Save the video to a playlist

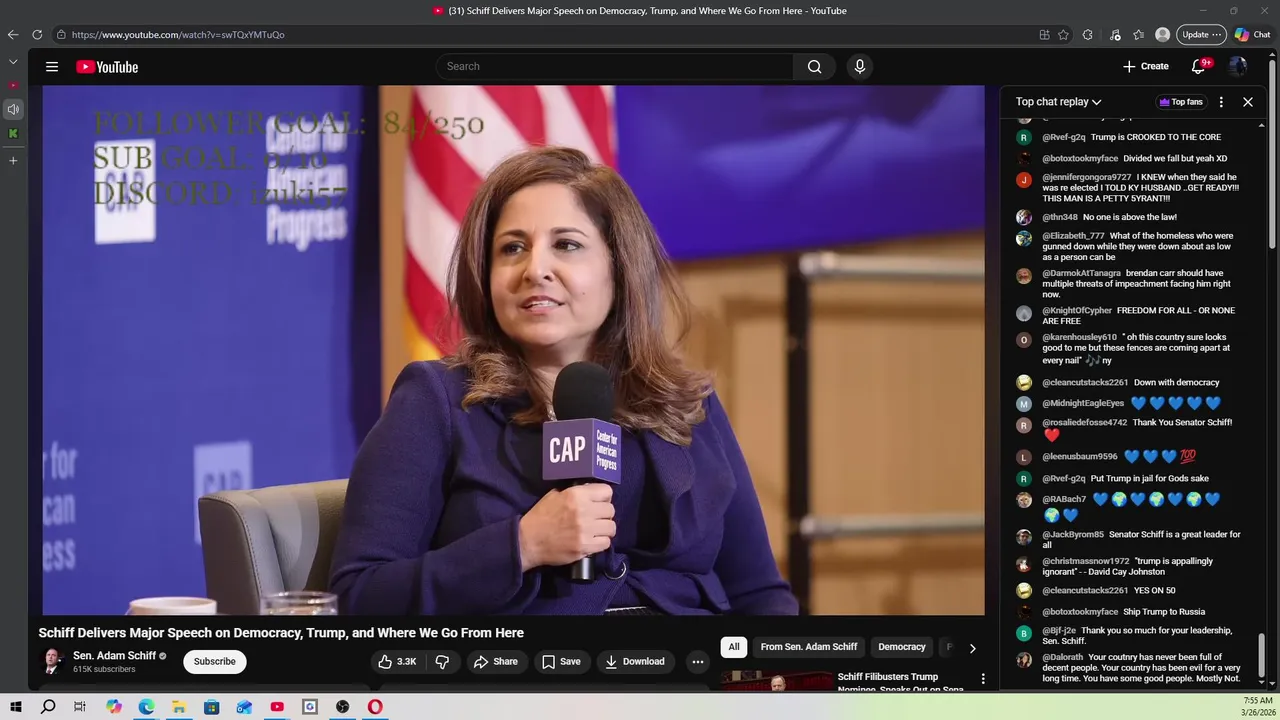561,662
